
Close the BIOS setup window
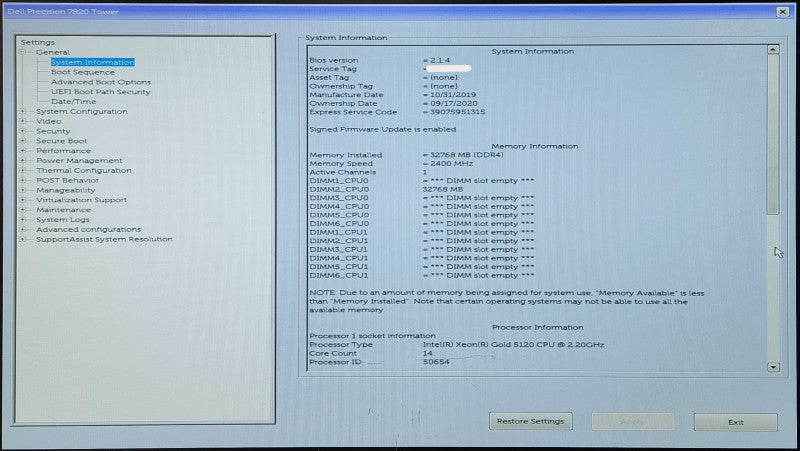[x=783, y=11]
